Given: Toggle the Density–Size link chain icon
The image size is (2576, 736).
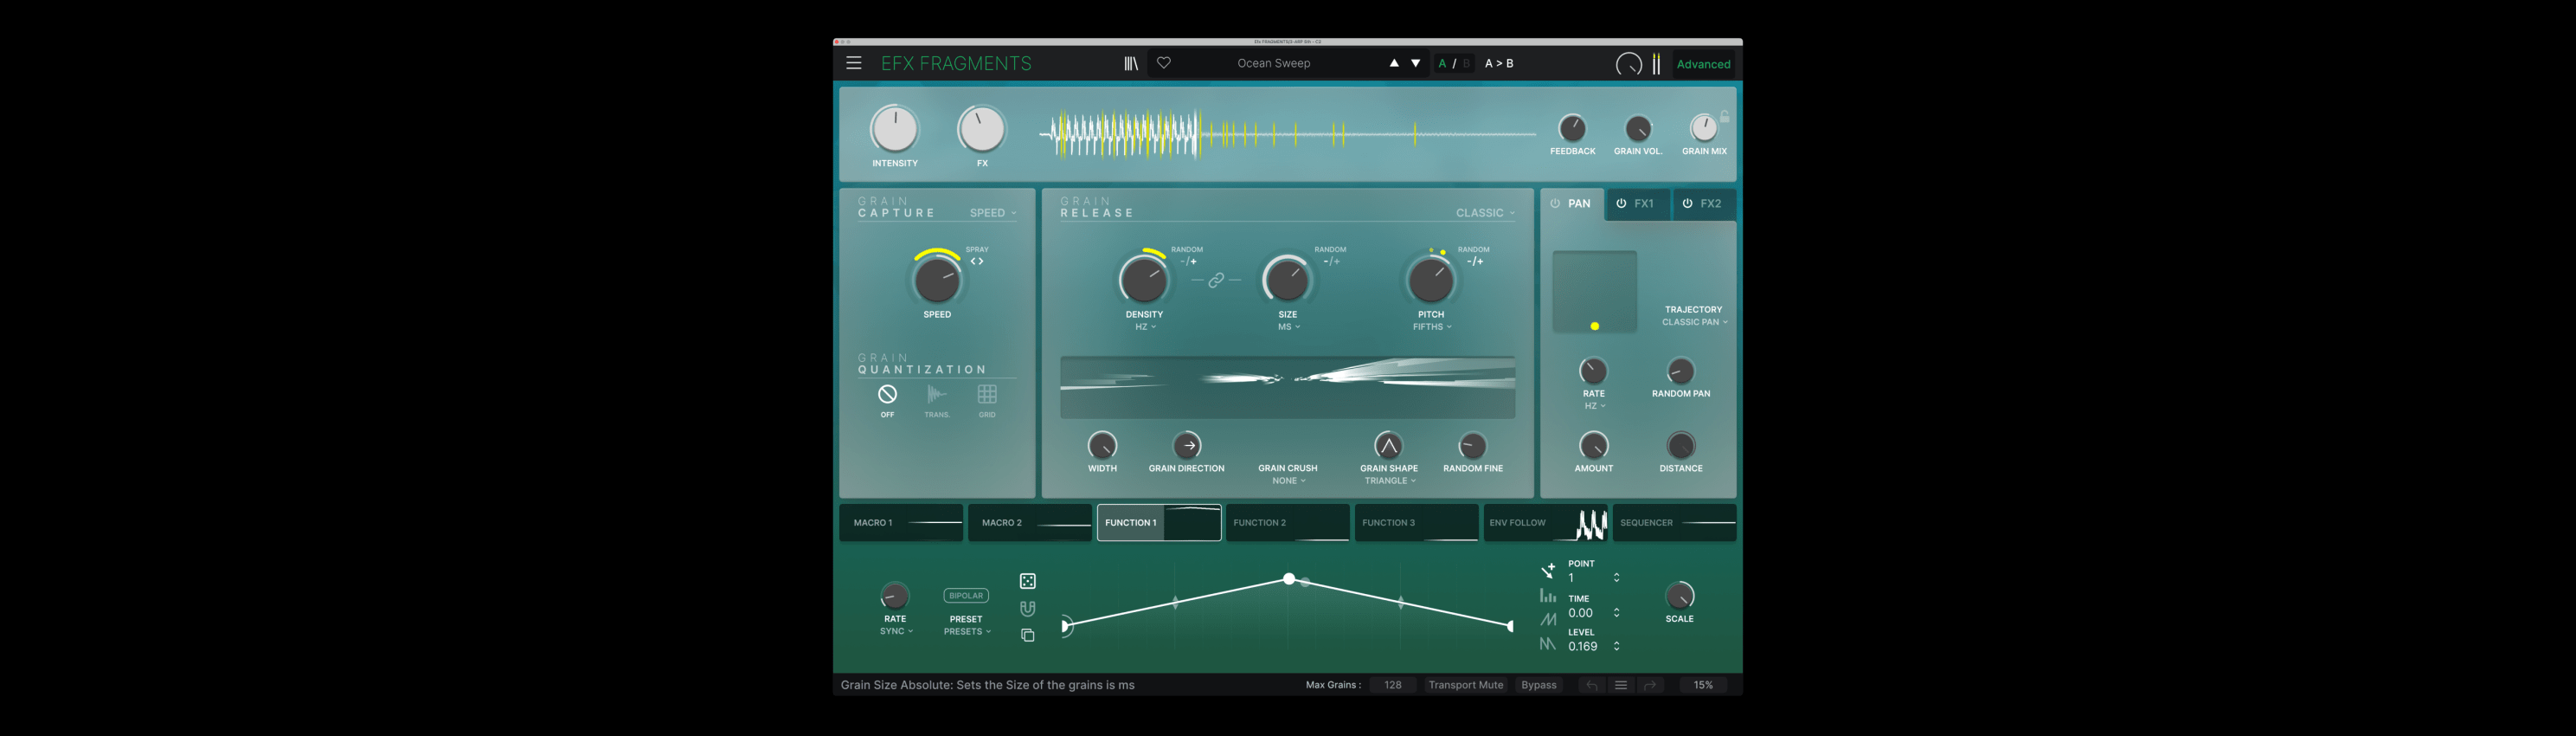Looking at the screenshot, I should [x=1216, y=280].
